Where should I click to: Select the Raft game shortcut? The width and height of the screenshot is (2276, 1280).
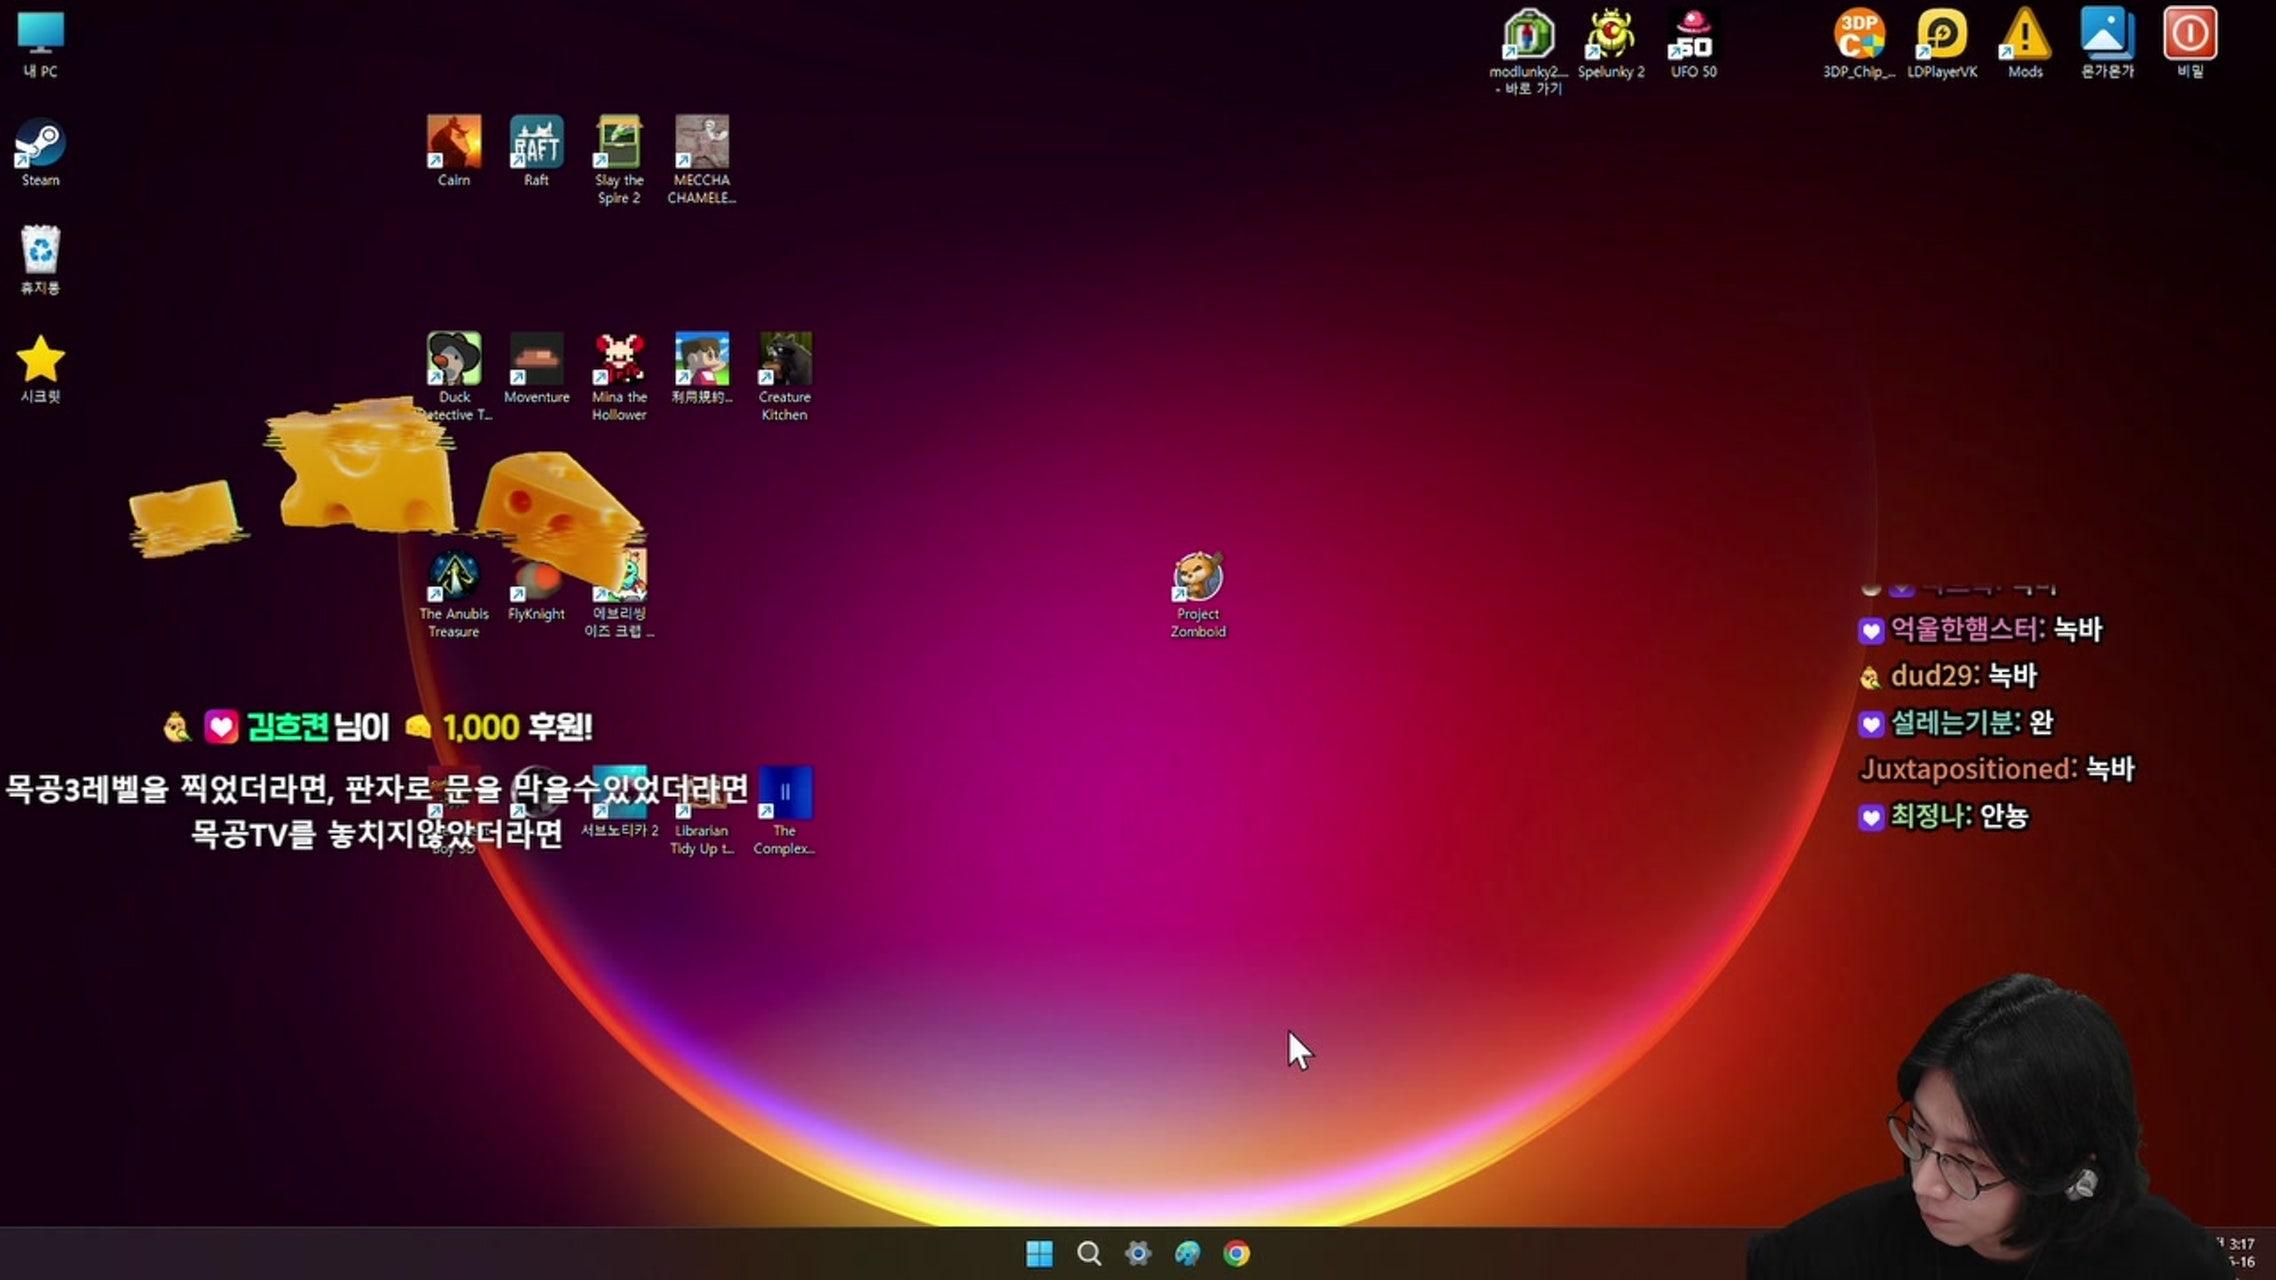coord(537,152)
